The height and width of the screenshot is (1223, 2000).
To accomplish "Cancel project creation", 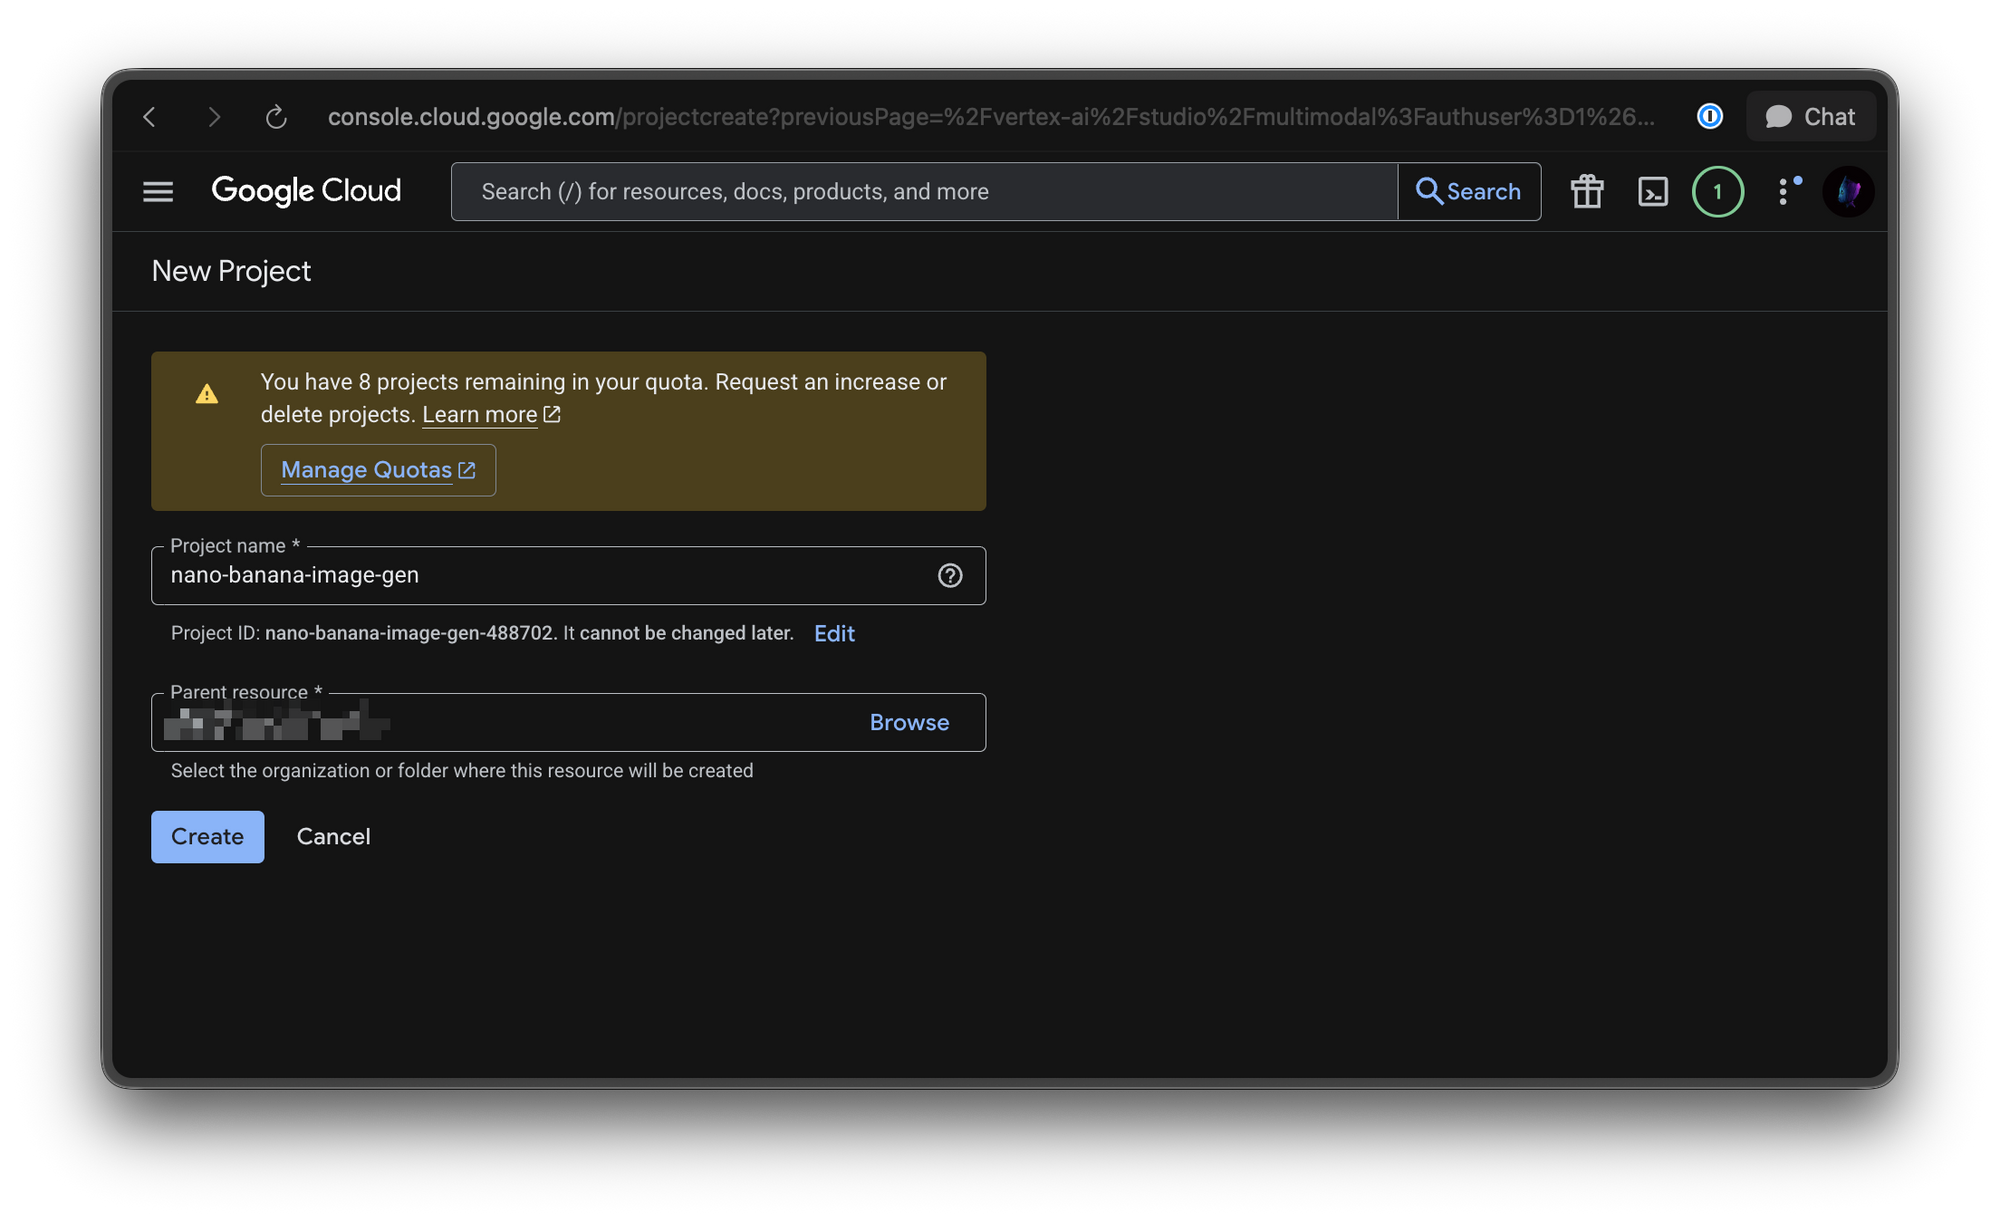I will 333,837.
